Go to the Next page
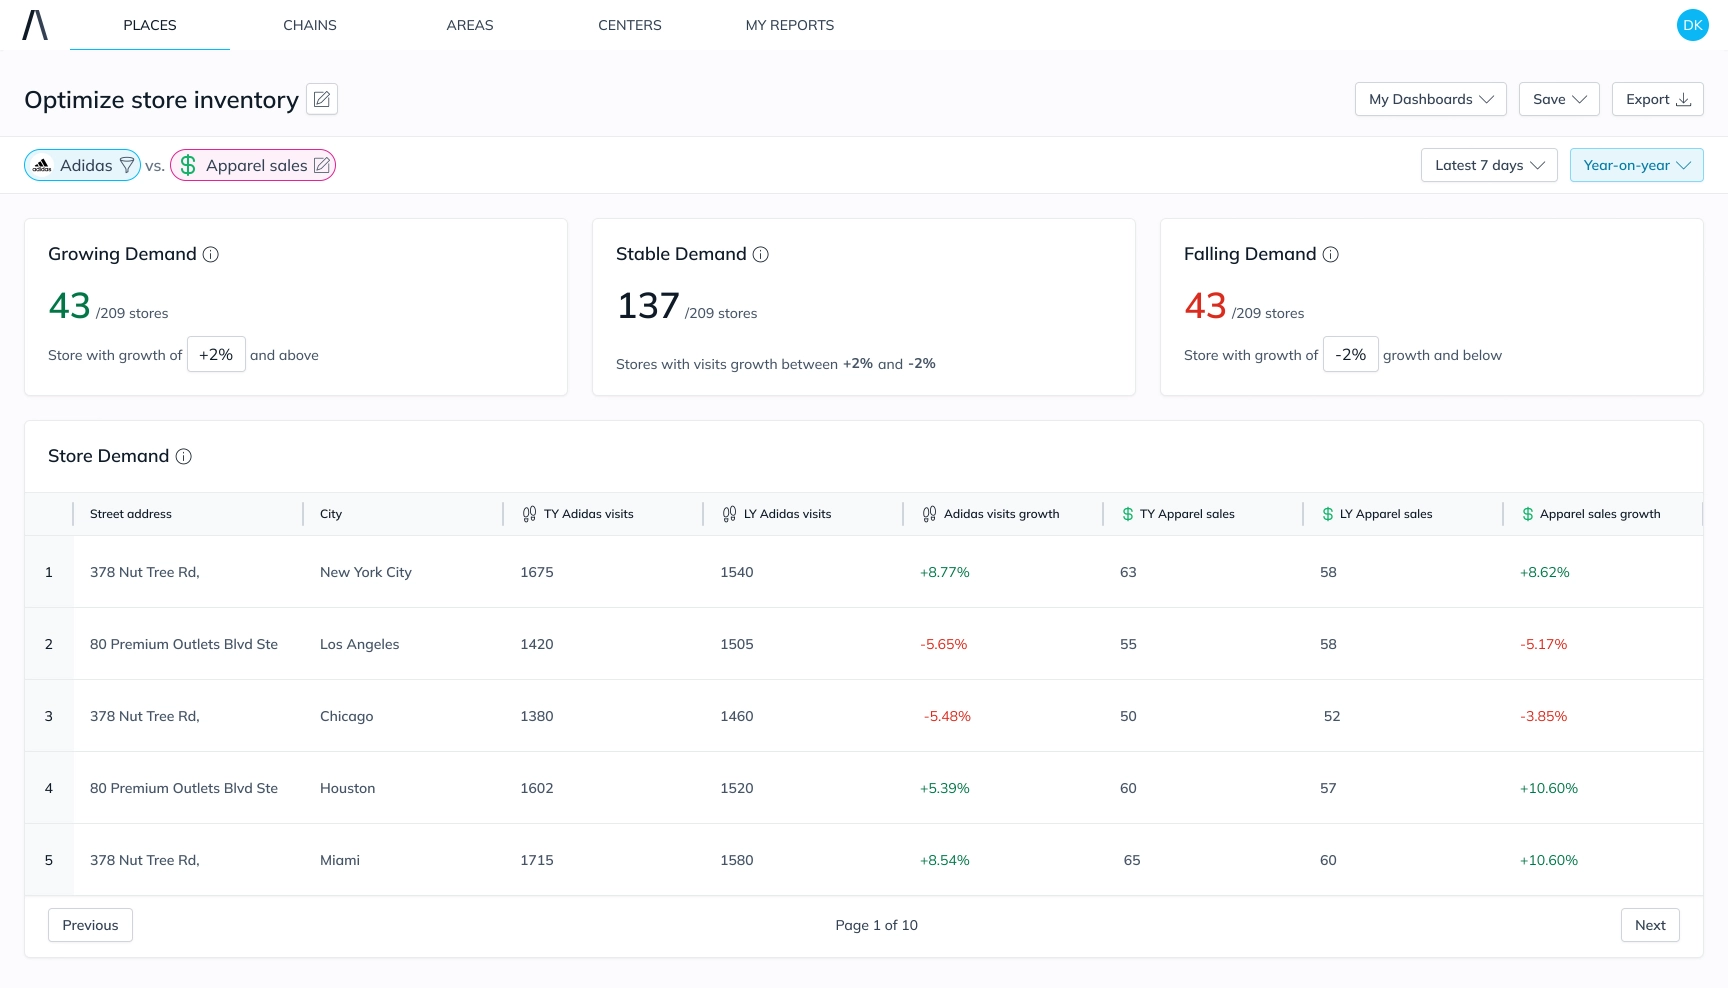This screenshot has width=1728, height=988. (x=1650, y=925)
